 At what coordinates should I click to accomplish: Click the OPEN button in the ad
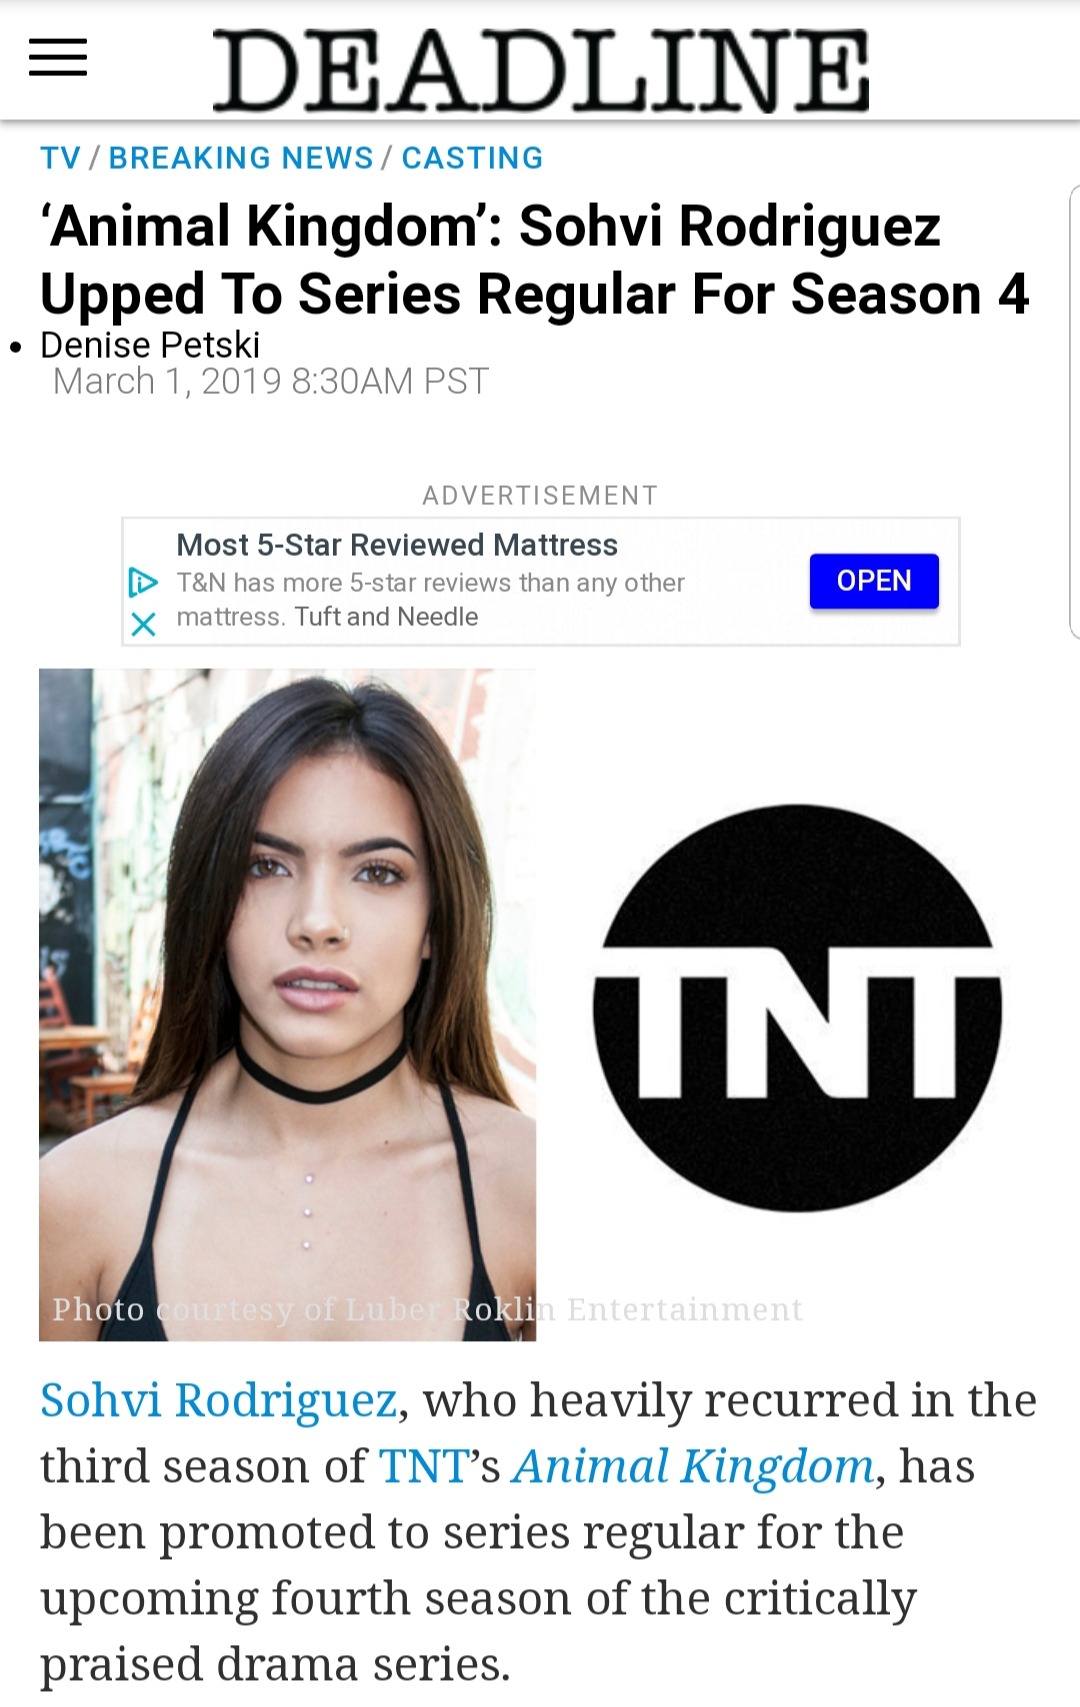tap(874, 581)
